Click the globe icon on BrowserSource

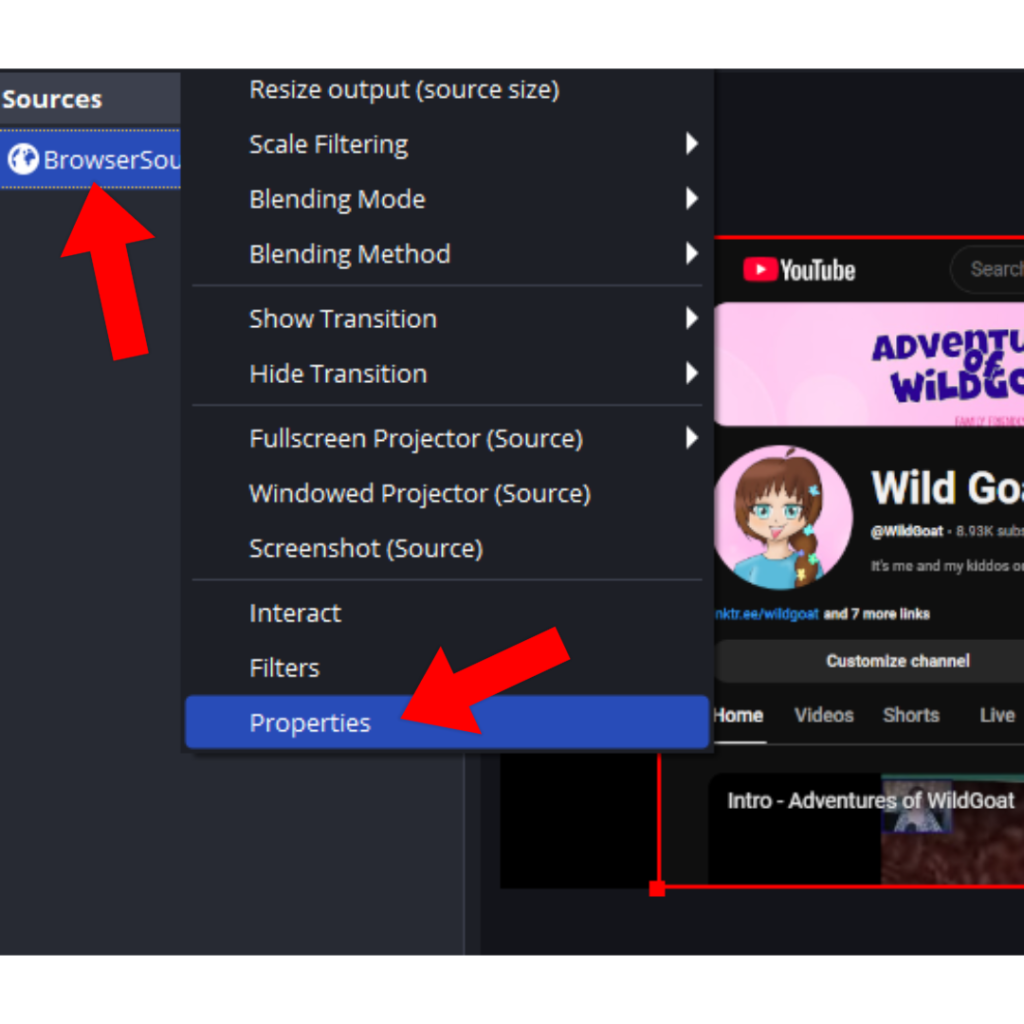tap(23, 158)
